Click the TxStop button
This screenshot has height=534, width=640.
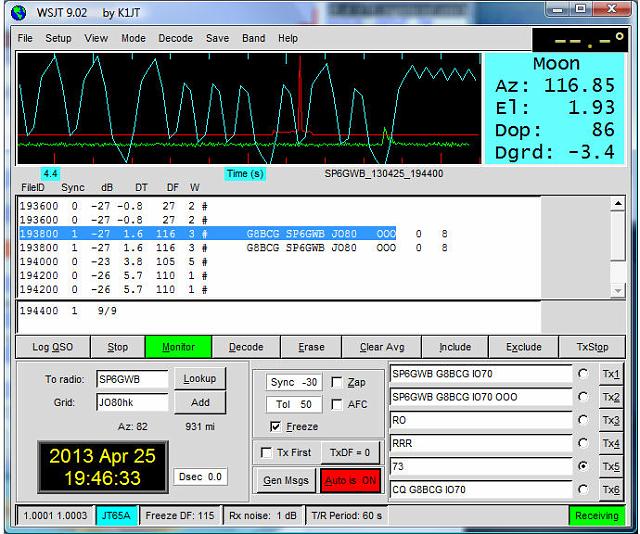pos(592,347)
